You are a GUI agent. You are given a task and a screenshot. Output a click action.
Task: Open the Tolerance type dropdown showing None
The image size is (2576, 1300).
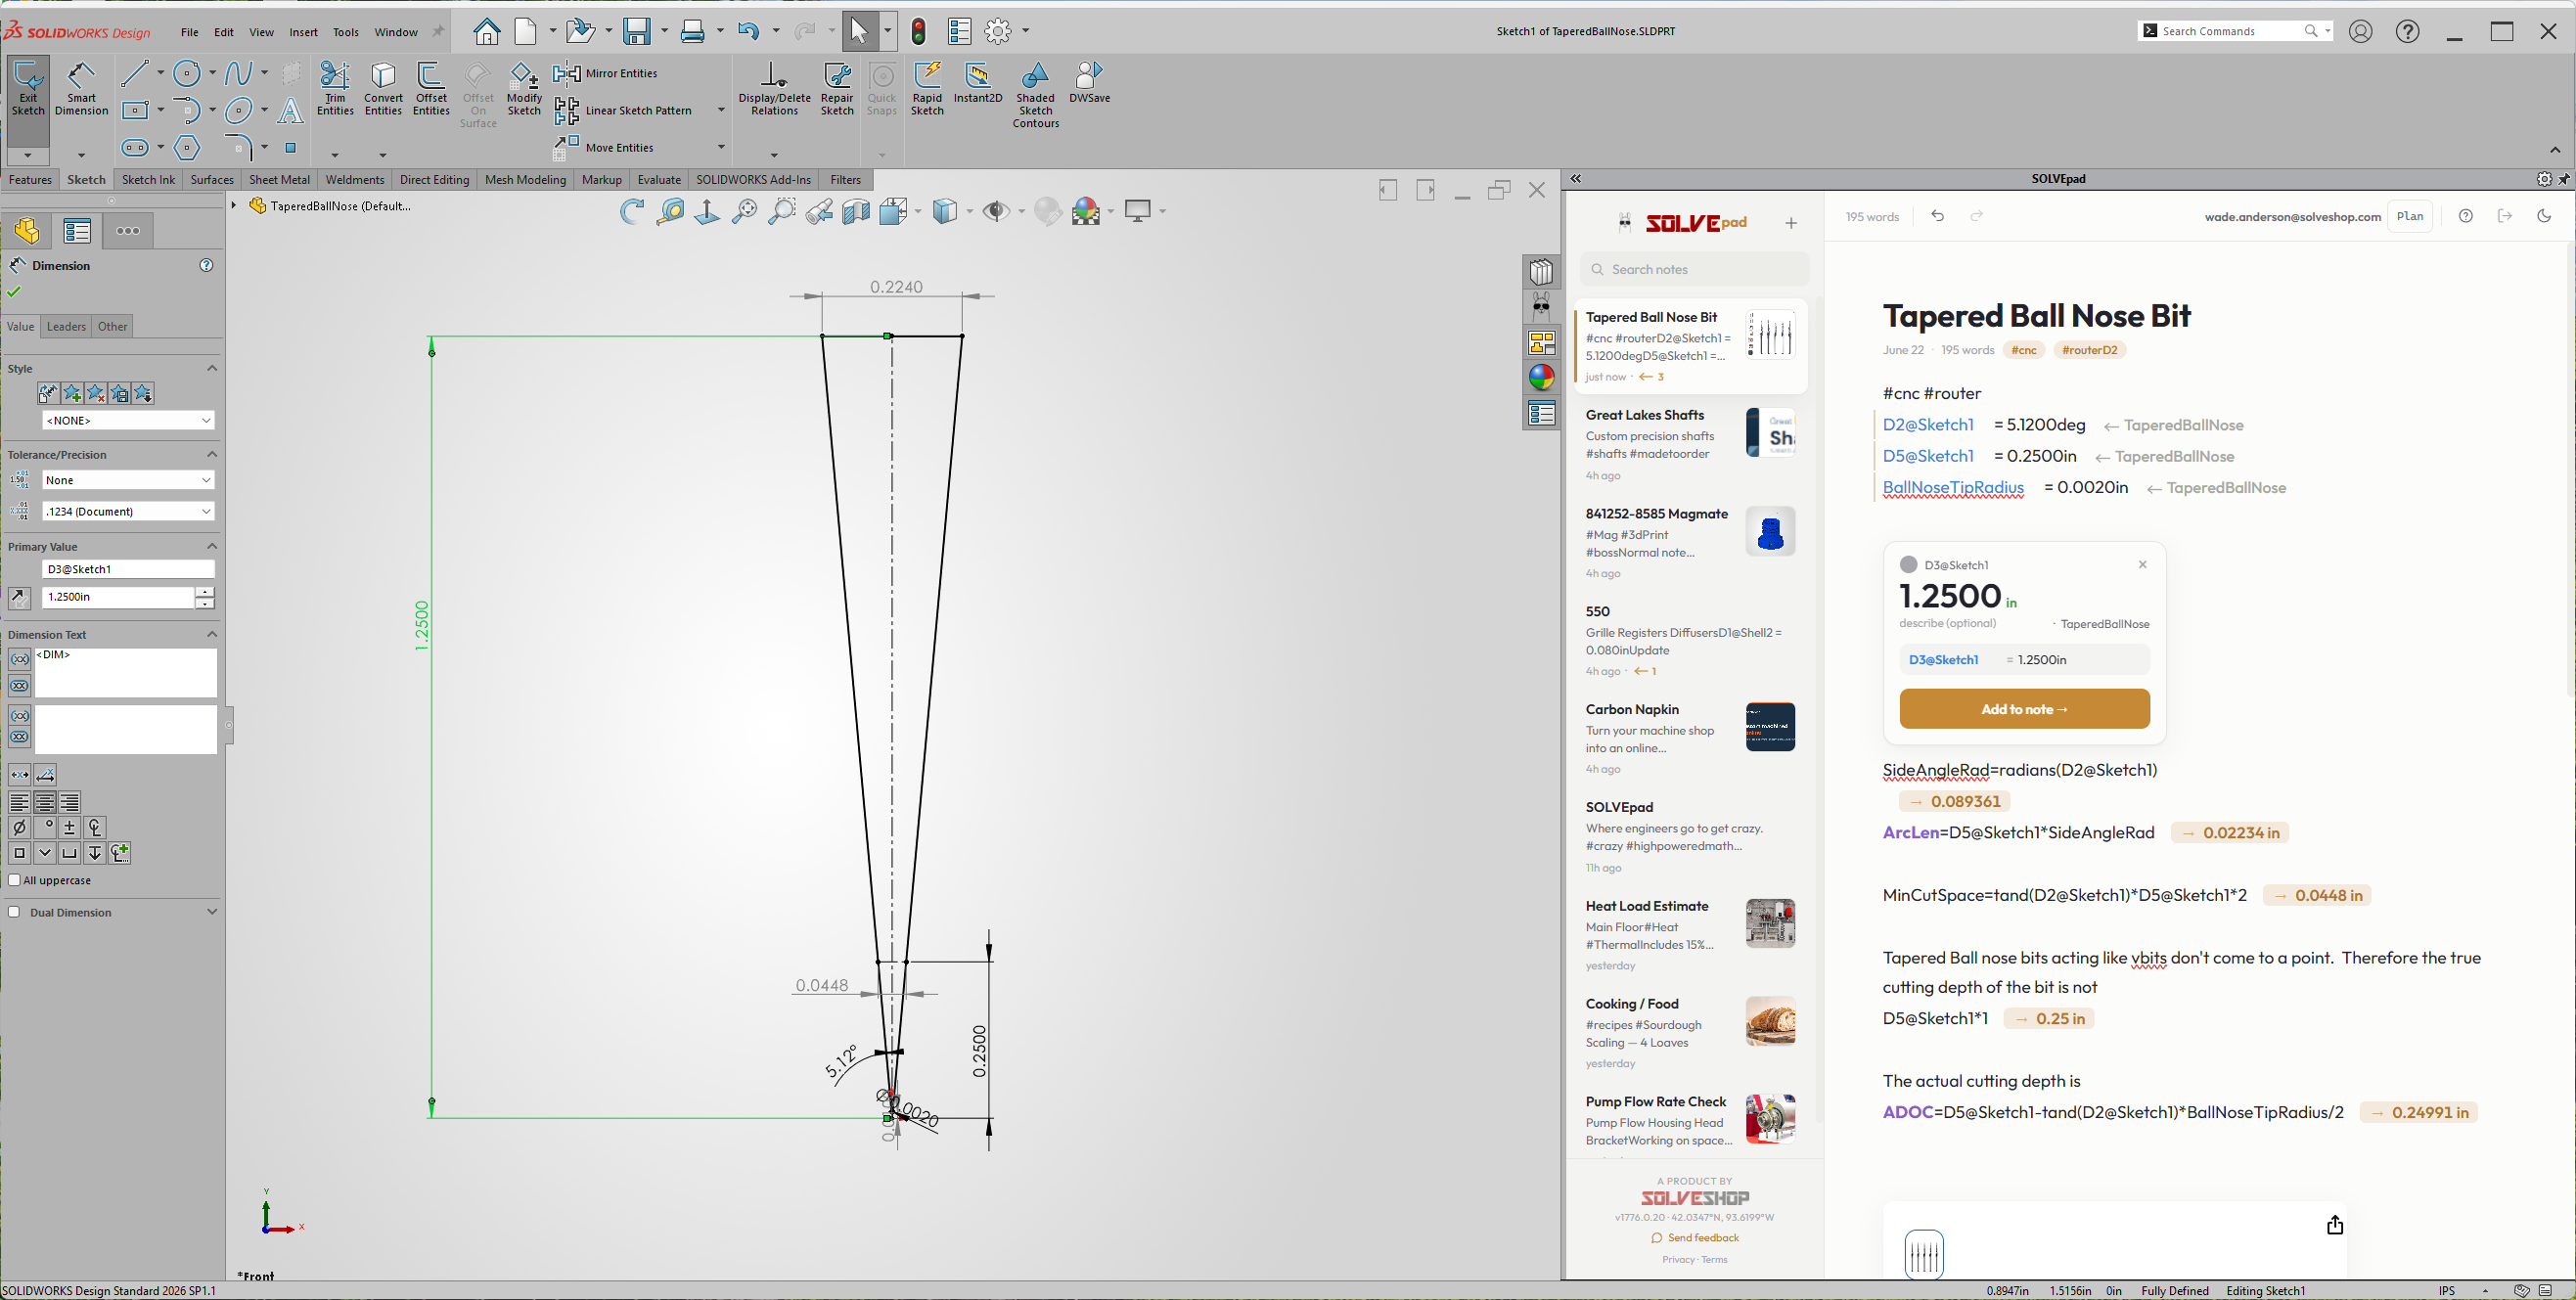128,480
